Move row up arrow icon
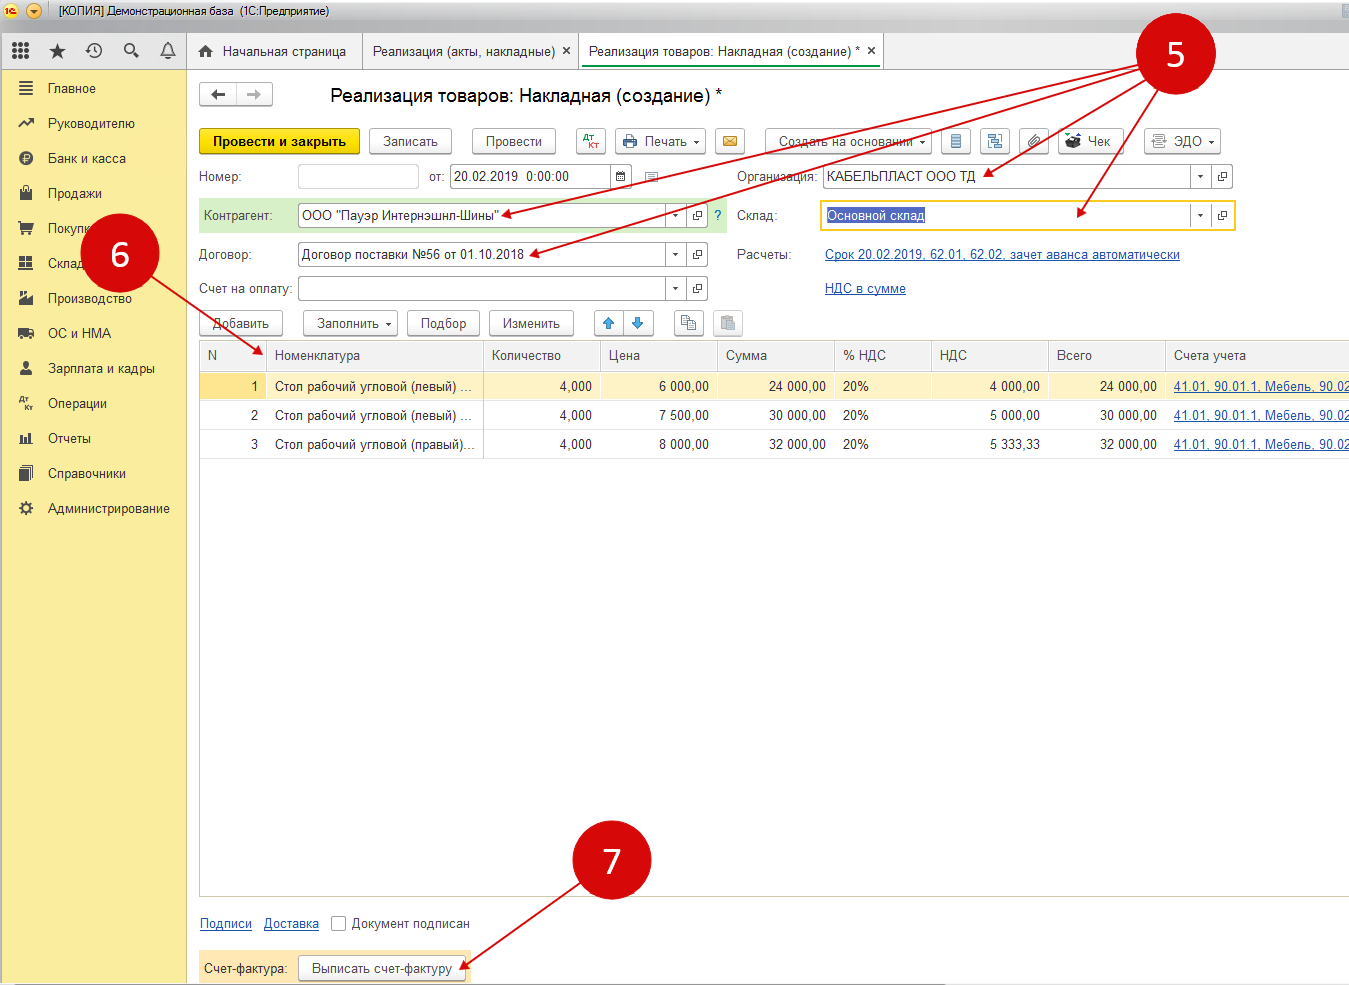This screenshot has height=985, width=1349. click(x=609, y=323)
